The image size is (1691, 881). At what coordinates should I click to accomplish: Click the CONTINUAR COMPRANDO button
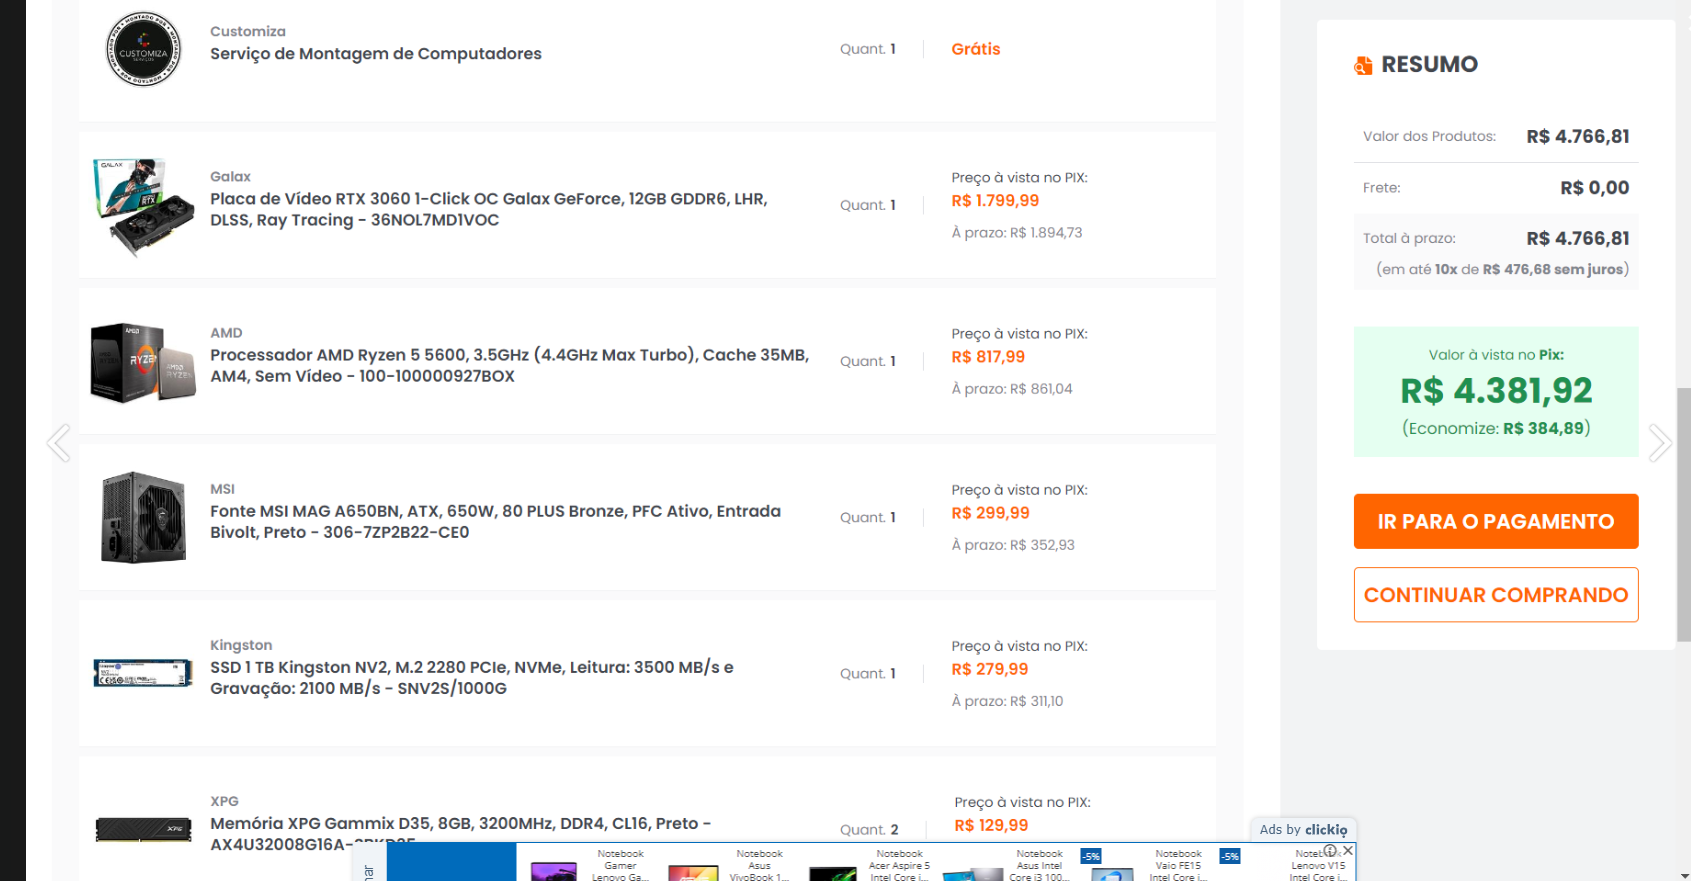[x=1496, y=595]
